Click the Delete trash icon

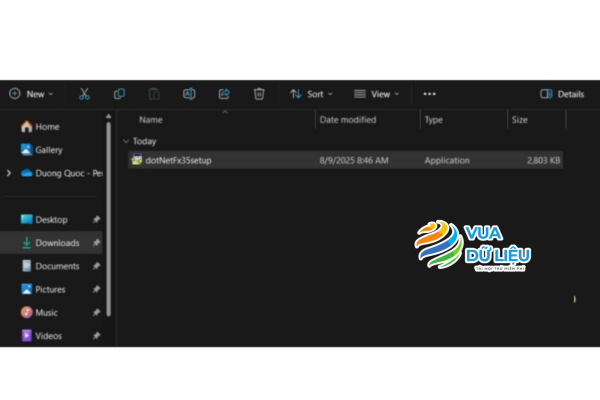click(x=259, y=94)
